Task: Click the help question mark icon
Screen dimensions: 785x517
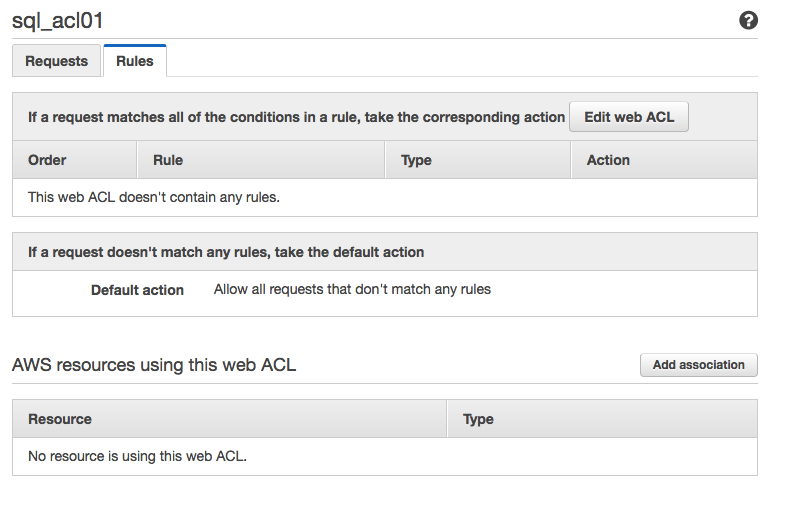Action: pyautogui.click(x=748, y=20)
